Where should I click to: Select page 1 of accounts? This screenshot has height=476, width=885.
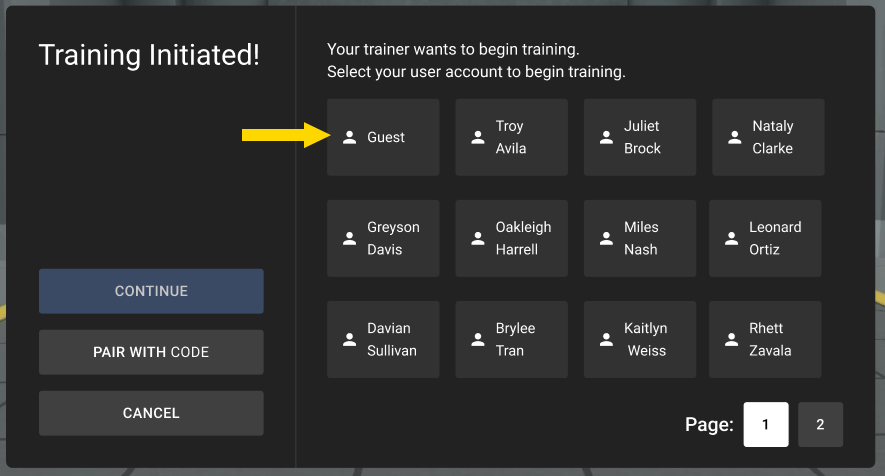[766, 424]
